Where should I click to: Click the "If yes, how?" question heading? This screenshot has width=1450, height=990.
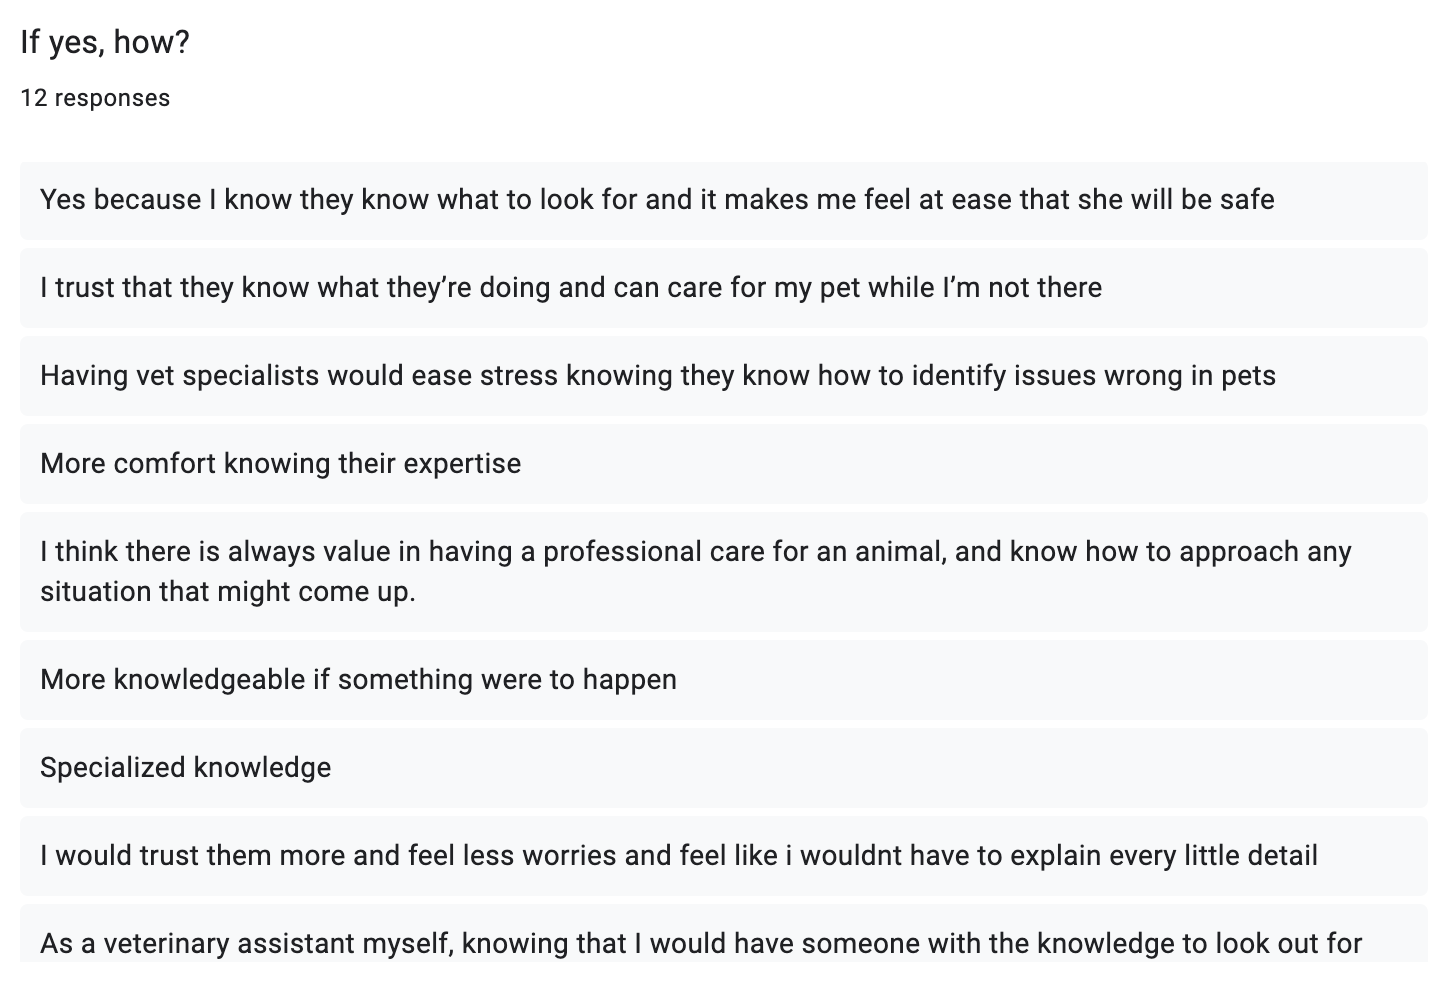pyautogui.click(x=105, y=43)
